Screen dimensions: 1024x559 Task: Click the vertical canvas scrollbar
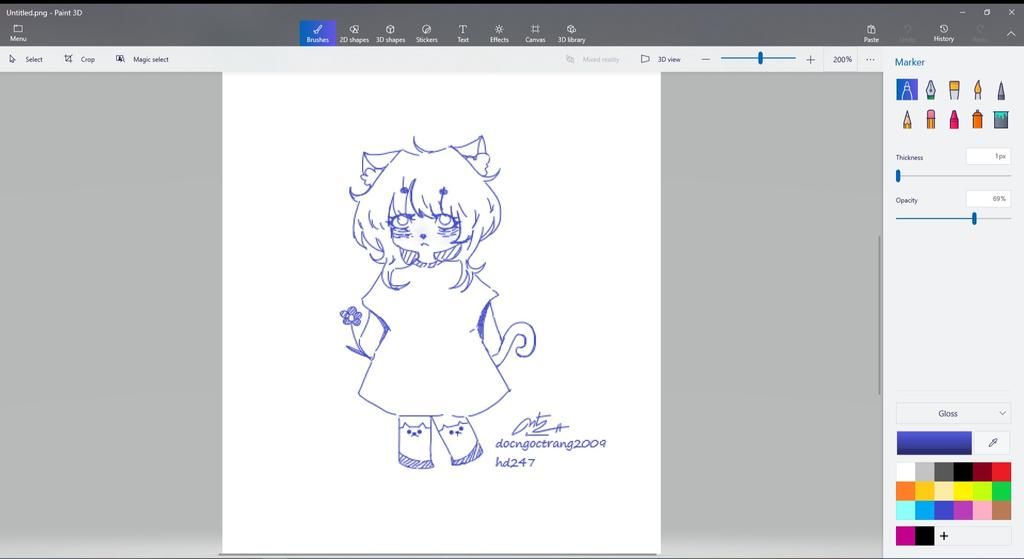tap(879, 315)
